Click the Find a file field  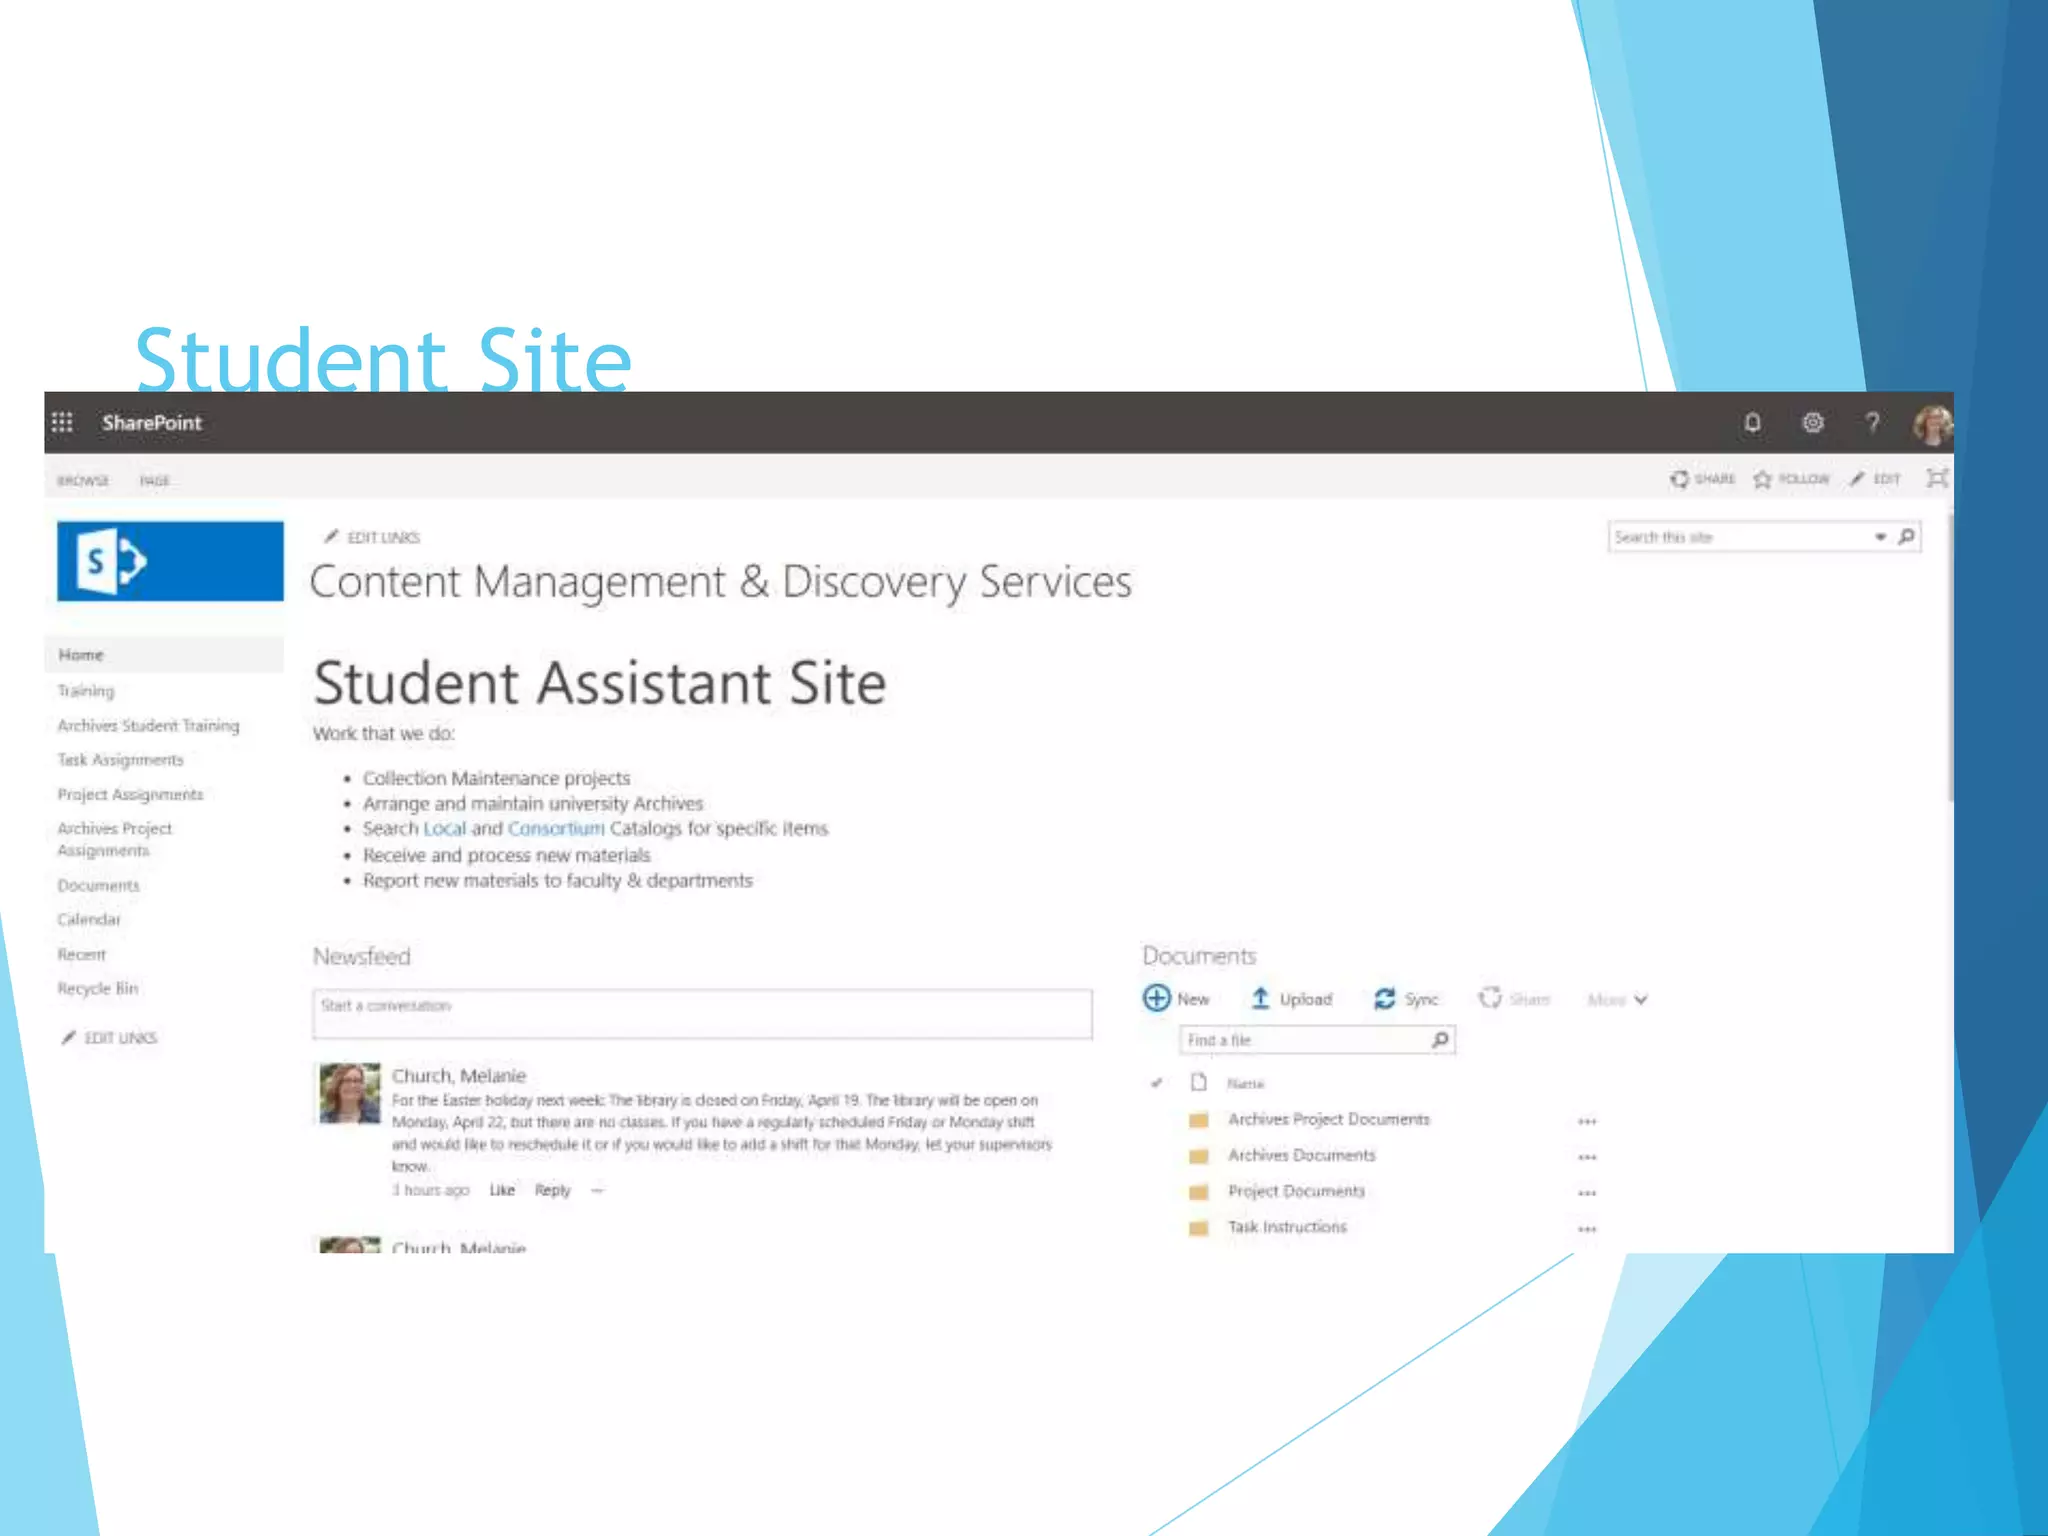click(x=1305, y=1040)
